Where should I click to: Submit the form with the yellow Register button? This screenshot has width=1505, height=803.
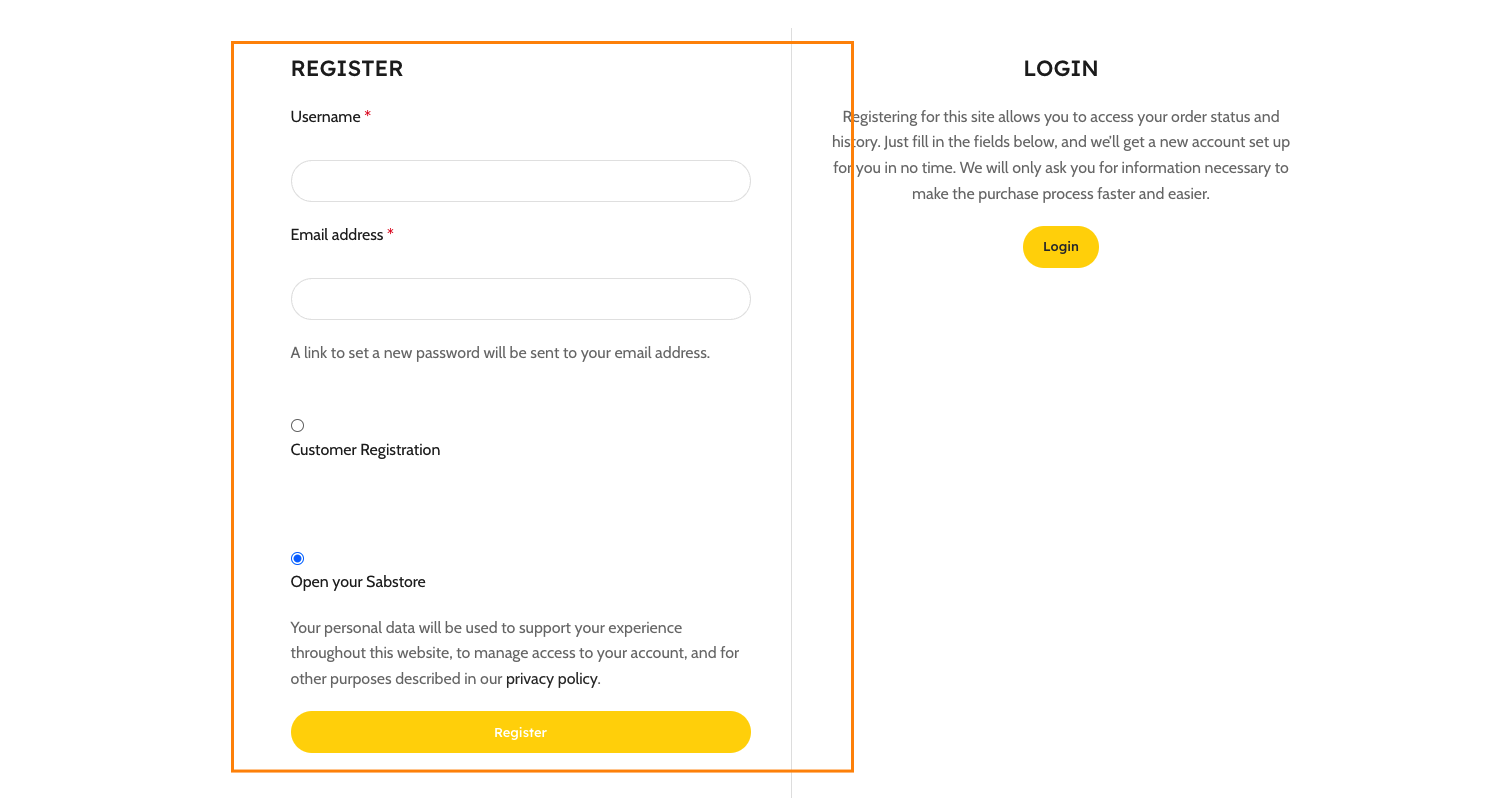(x=520, y=732)
